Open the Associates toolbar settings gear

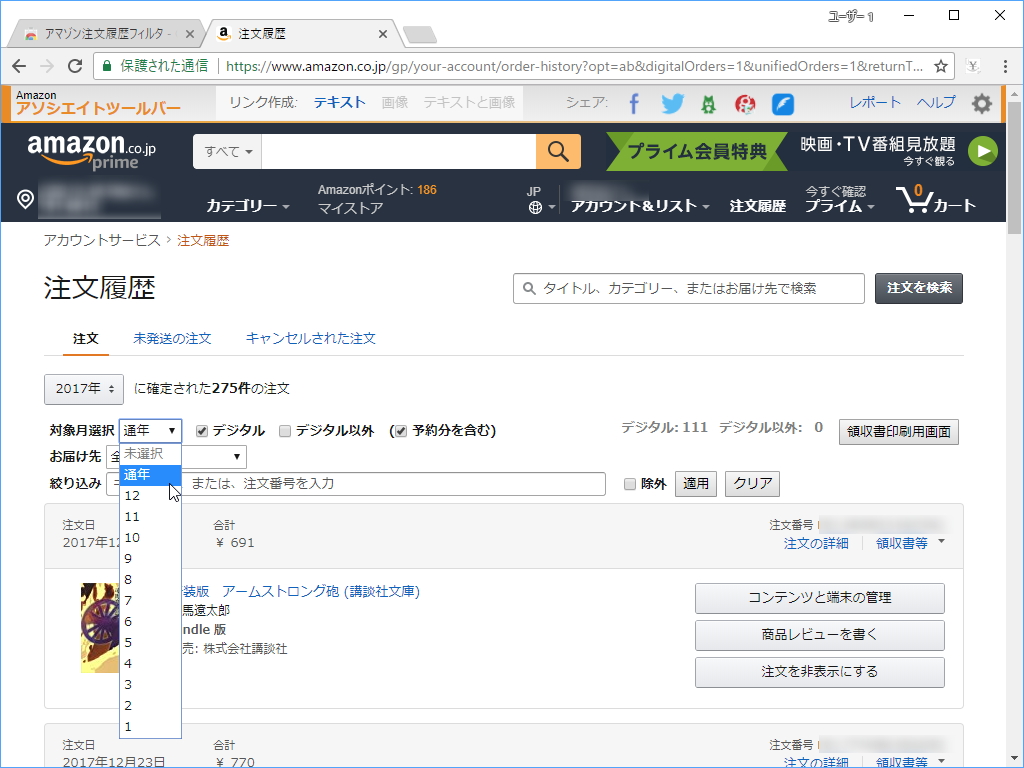pyautogui.click(x=982, y=103)
